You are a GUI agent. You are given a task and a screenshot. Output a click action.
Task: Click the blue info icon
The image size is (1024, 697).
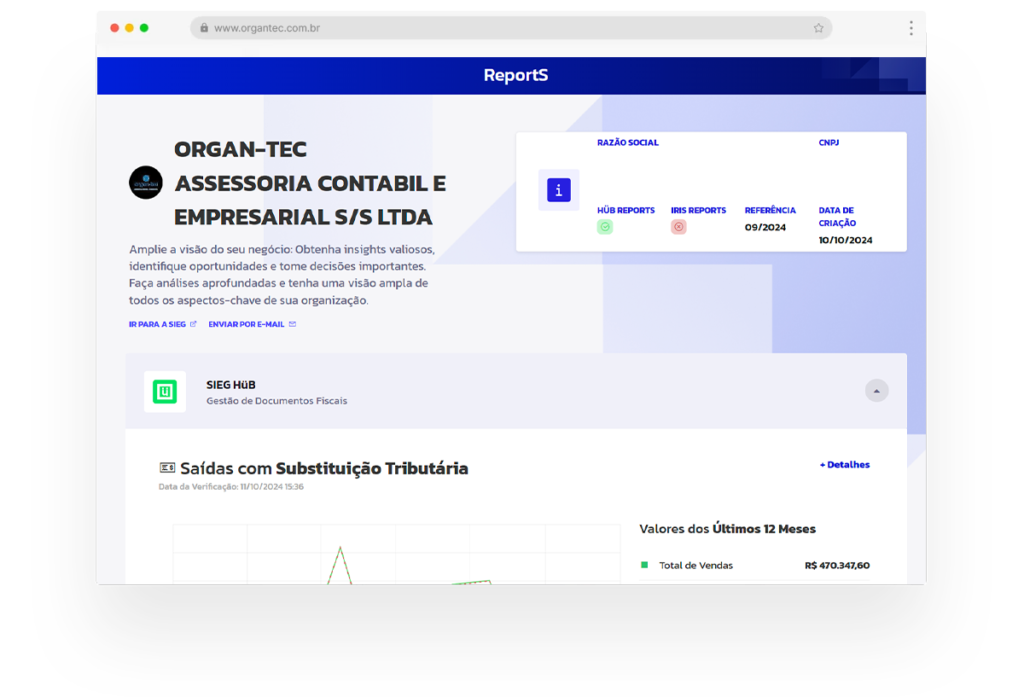point(558,190)
